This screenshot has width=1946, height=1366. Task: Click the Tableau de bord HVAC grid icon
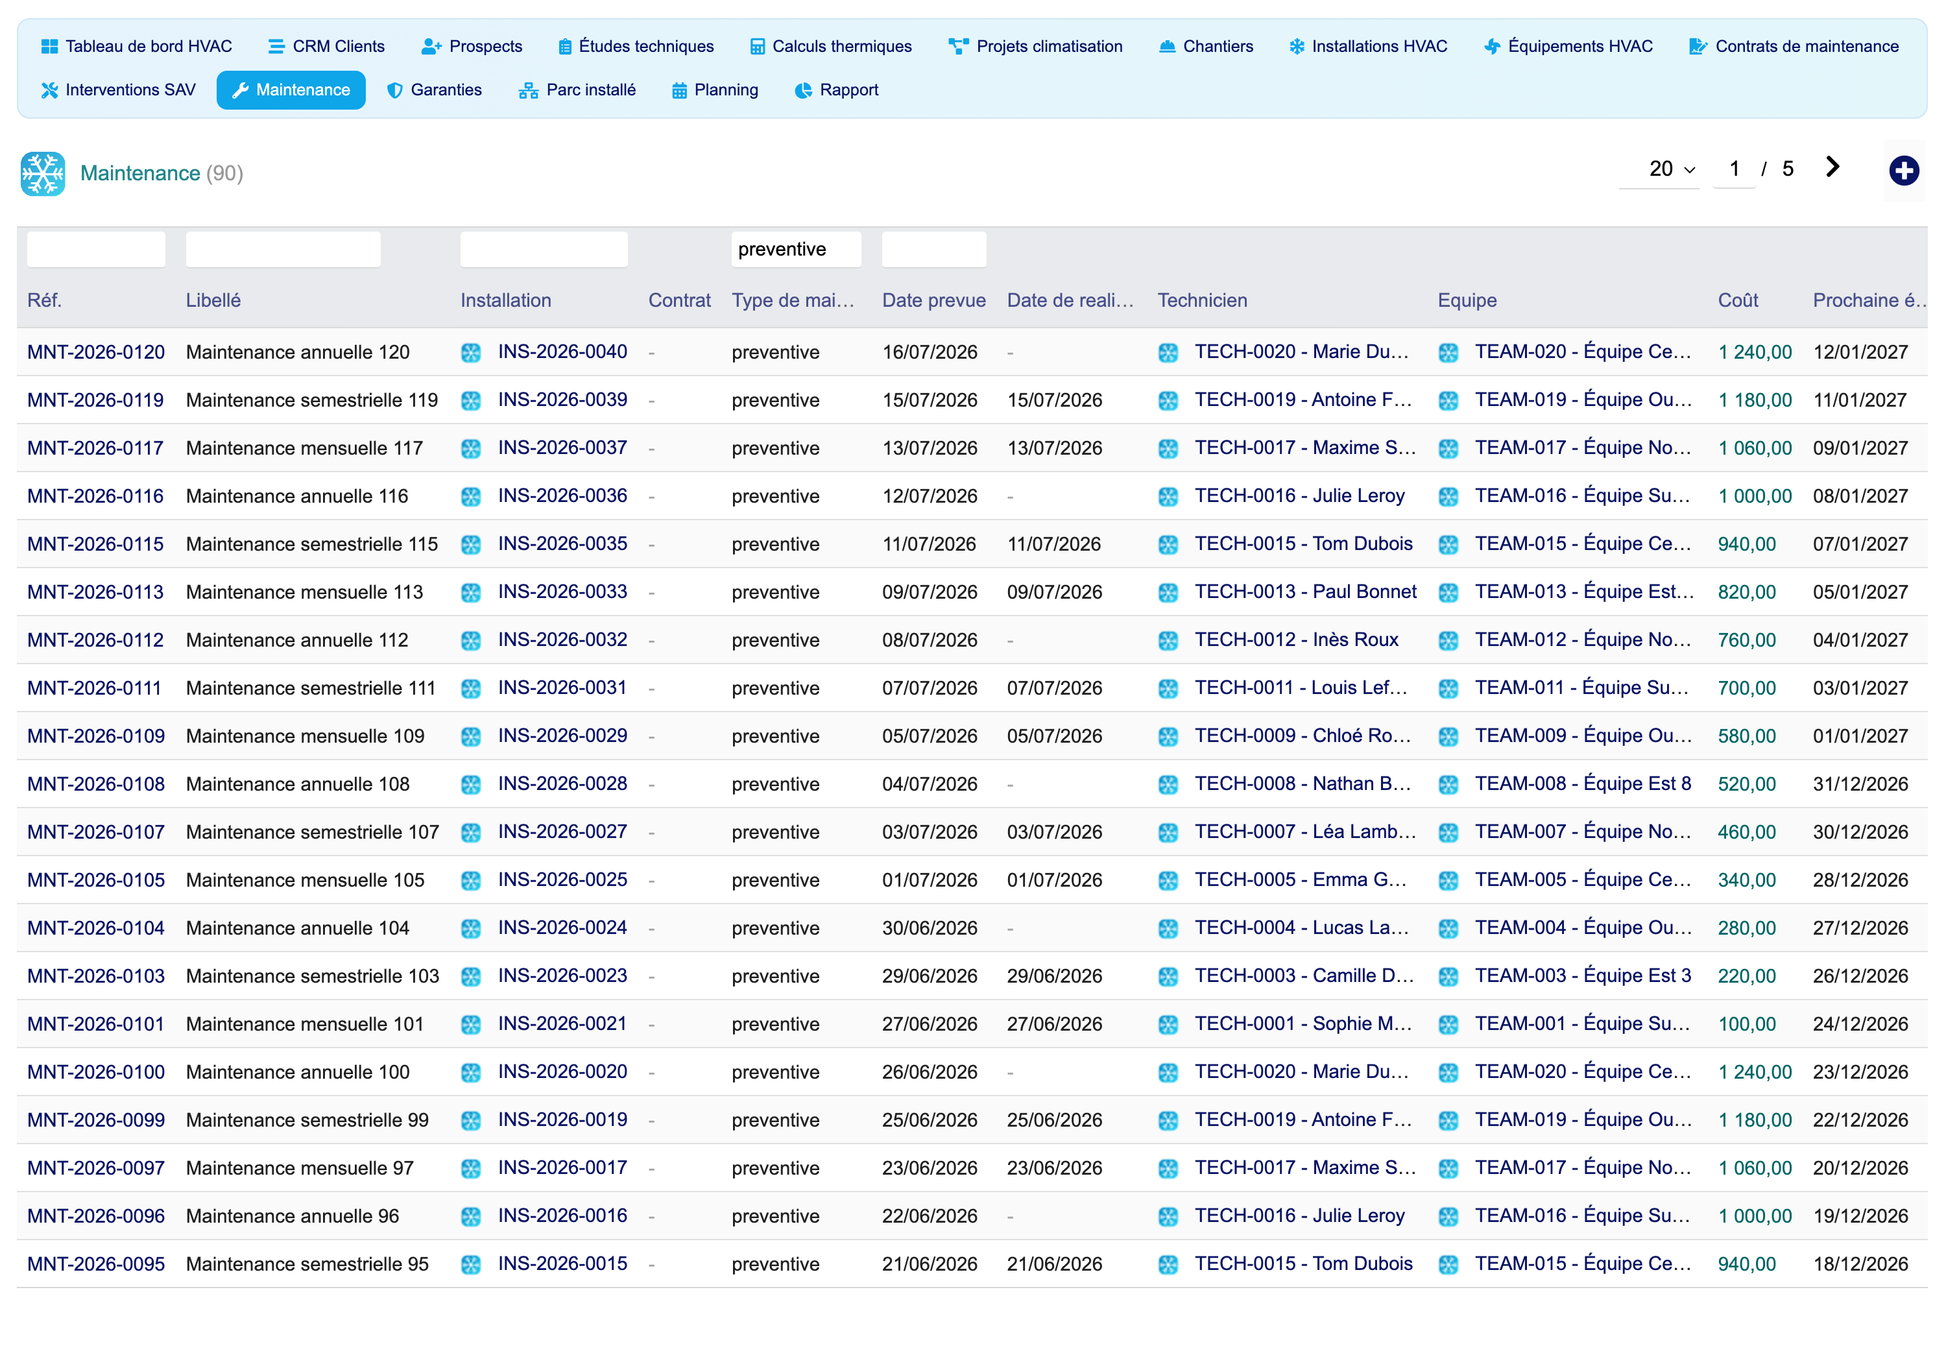click(49, 46)
